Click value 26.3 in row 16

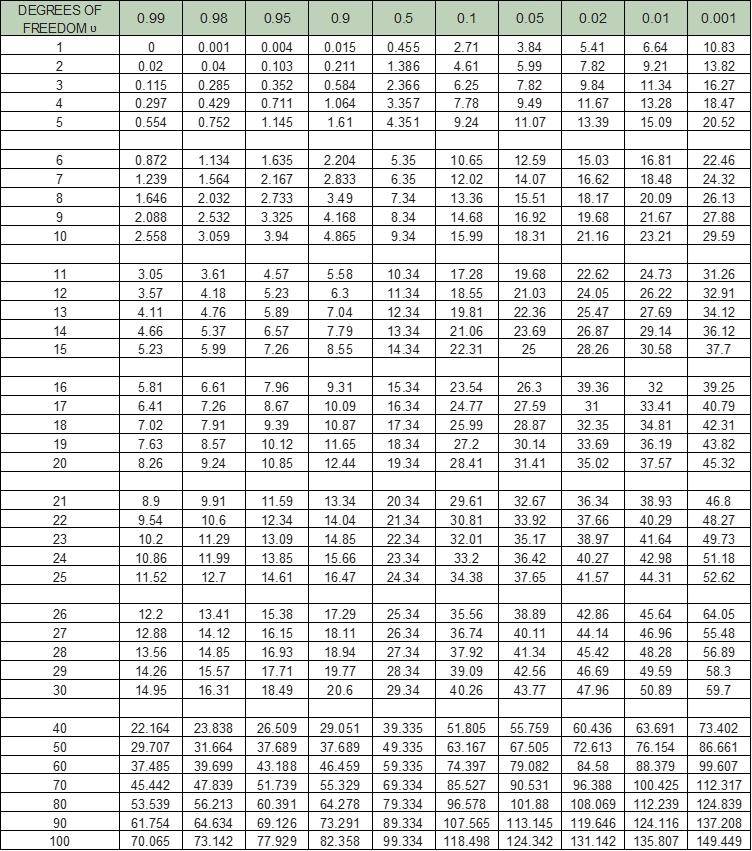click(529, 387)
